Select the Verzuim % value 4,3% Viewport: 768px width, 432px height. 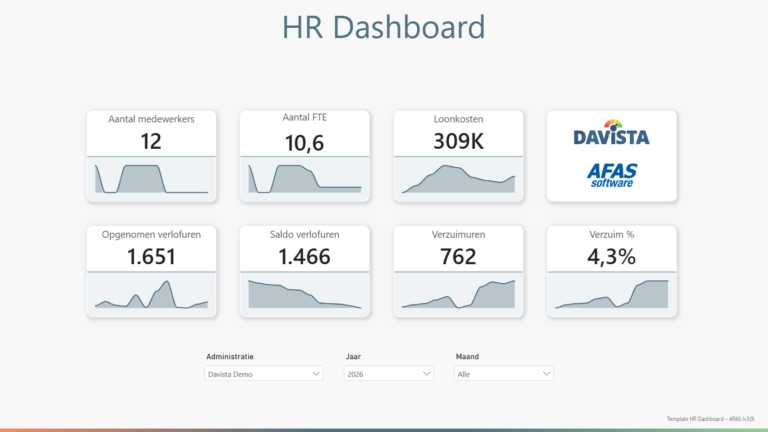[612, 257]
